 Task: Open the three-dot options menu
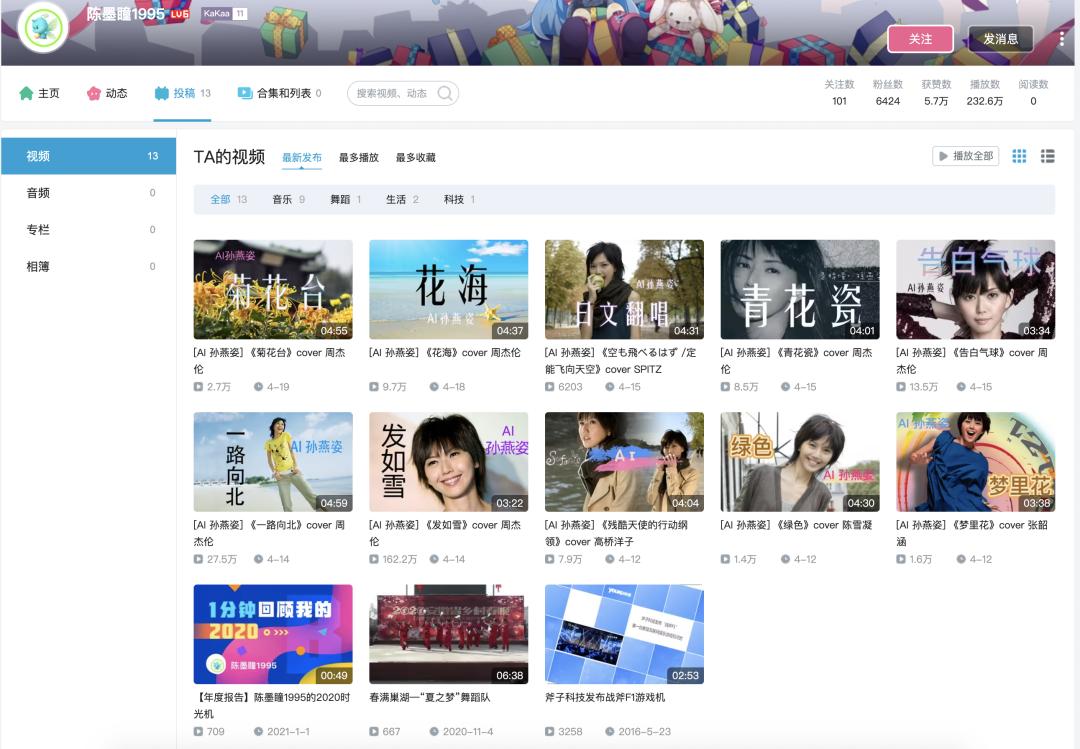(x=1062, y=39)
